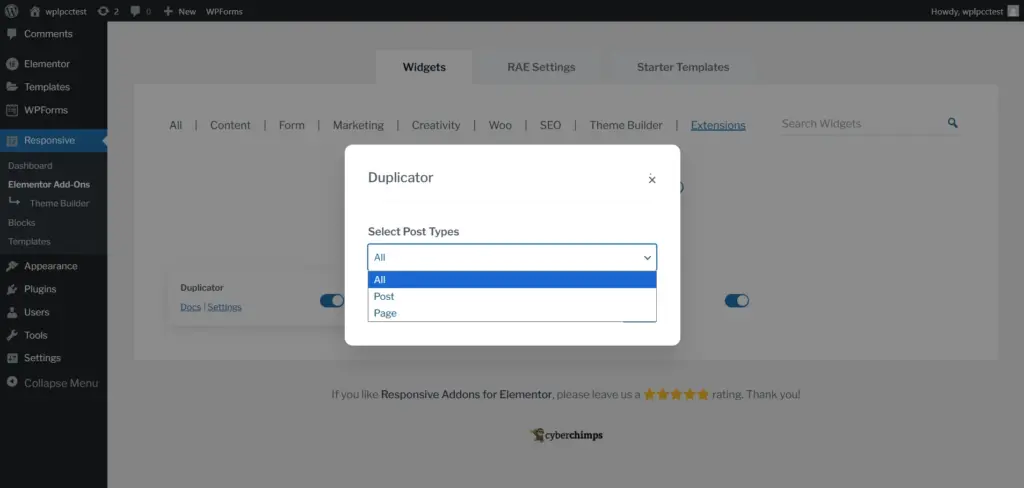Open the Dashboard submenu item

click(x=30, y=166)
